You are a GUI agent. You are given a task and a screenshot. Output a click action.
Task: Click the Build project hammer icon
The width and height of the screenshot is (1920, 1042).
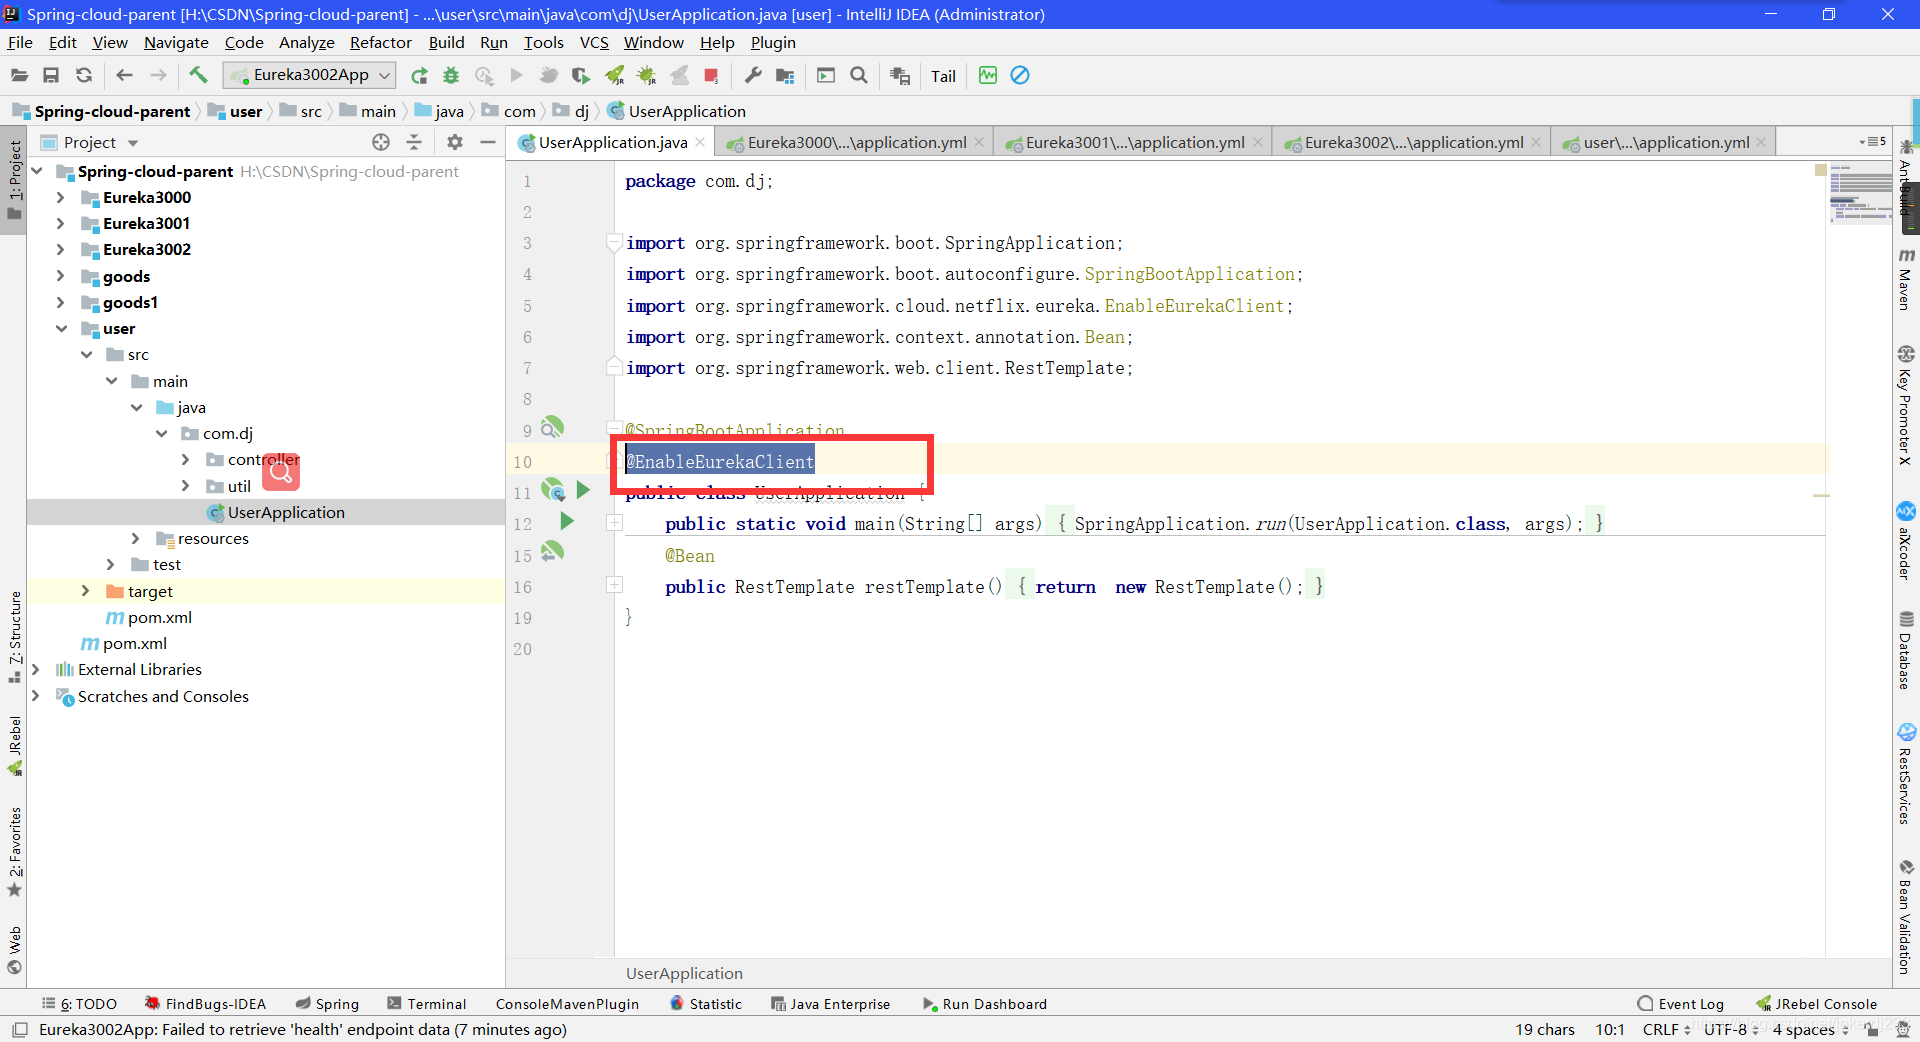(198, 75)
